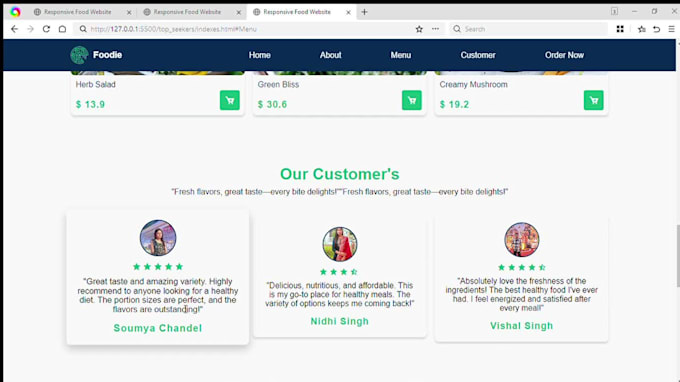The width and height of the screenshot is (680, 382).
Task: Open the bookmarks list icon
Action: tap(641, 29)
